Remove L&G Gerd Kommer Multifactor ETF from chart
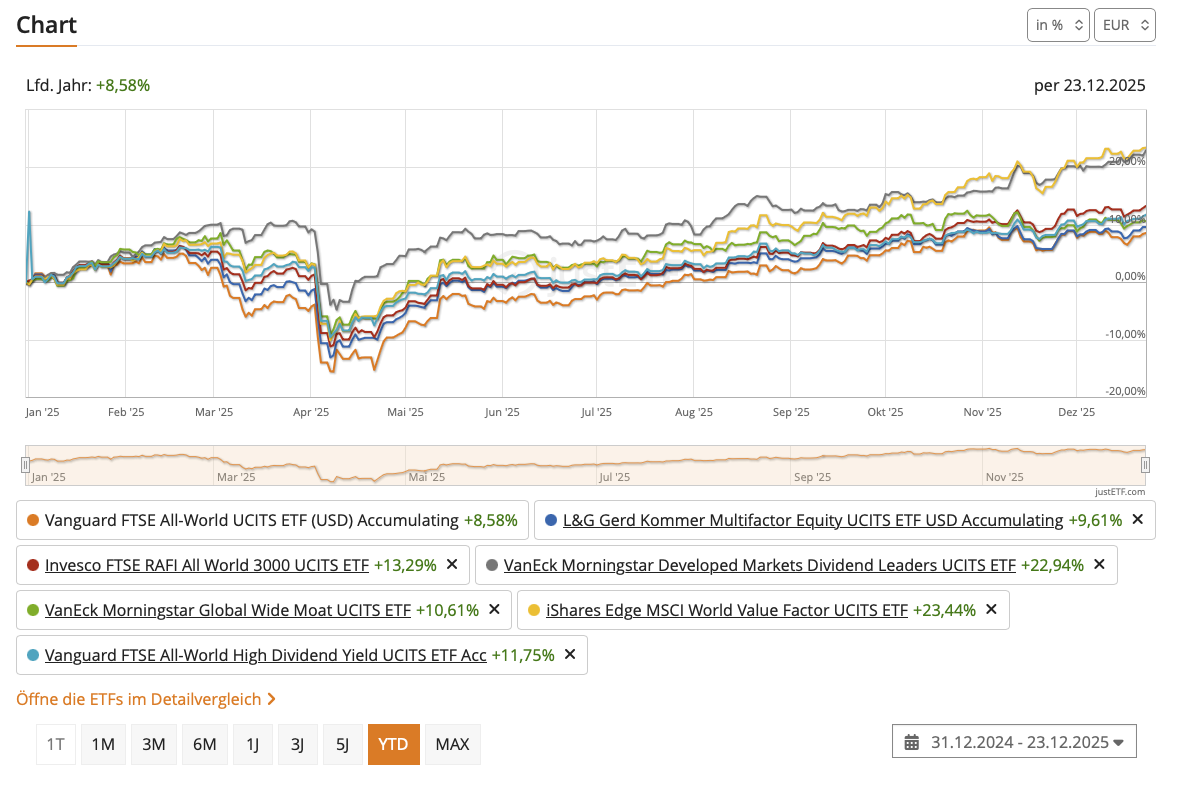 click(1136, 520)
